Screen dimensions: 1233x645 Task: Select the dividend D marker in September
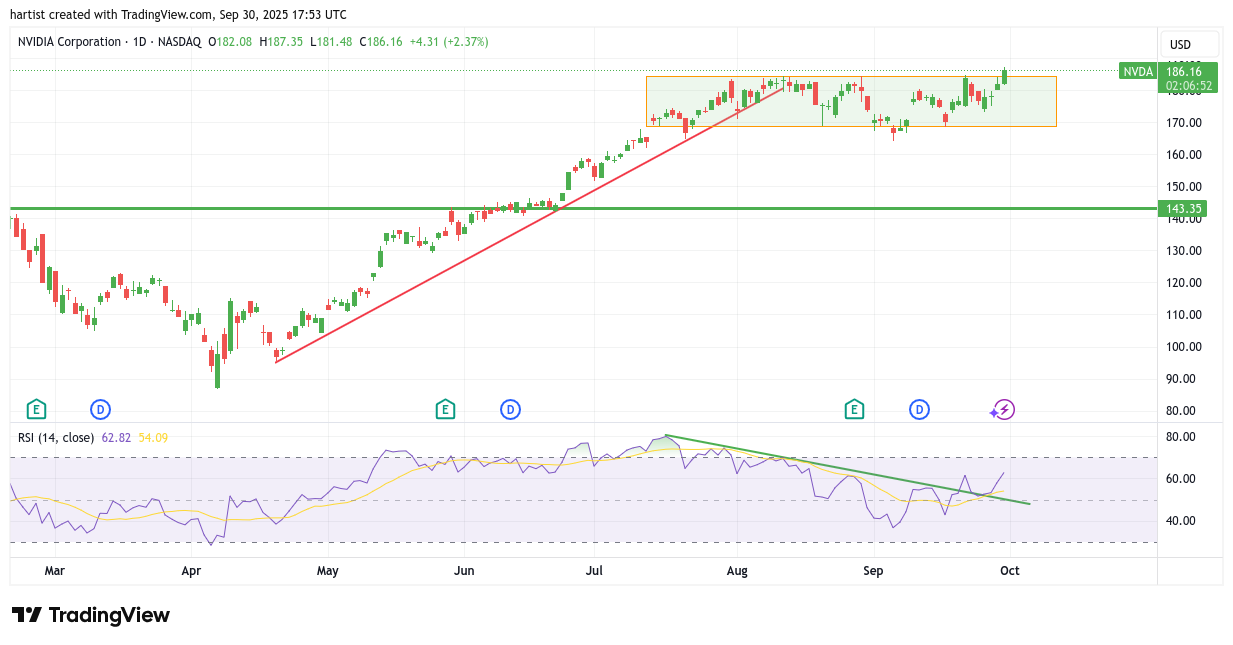[919, 409]
